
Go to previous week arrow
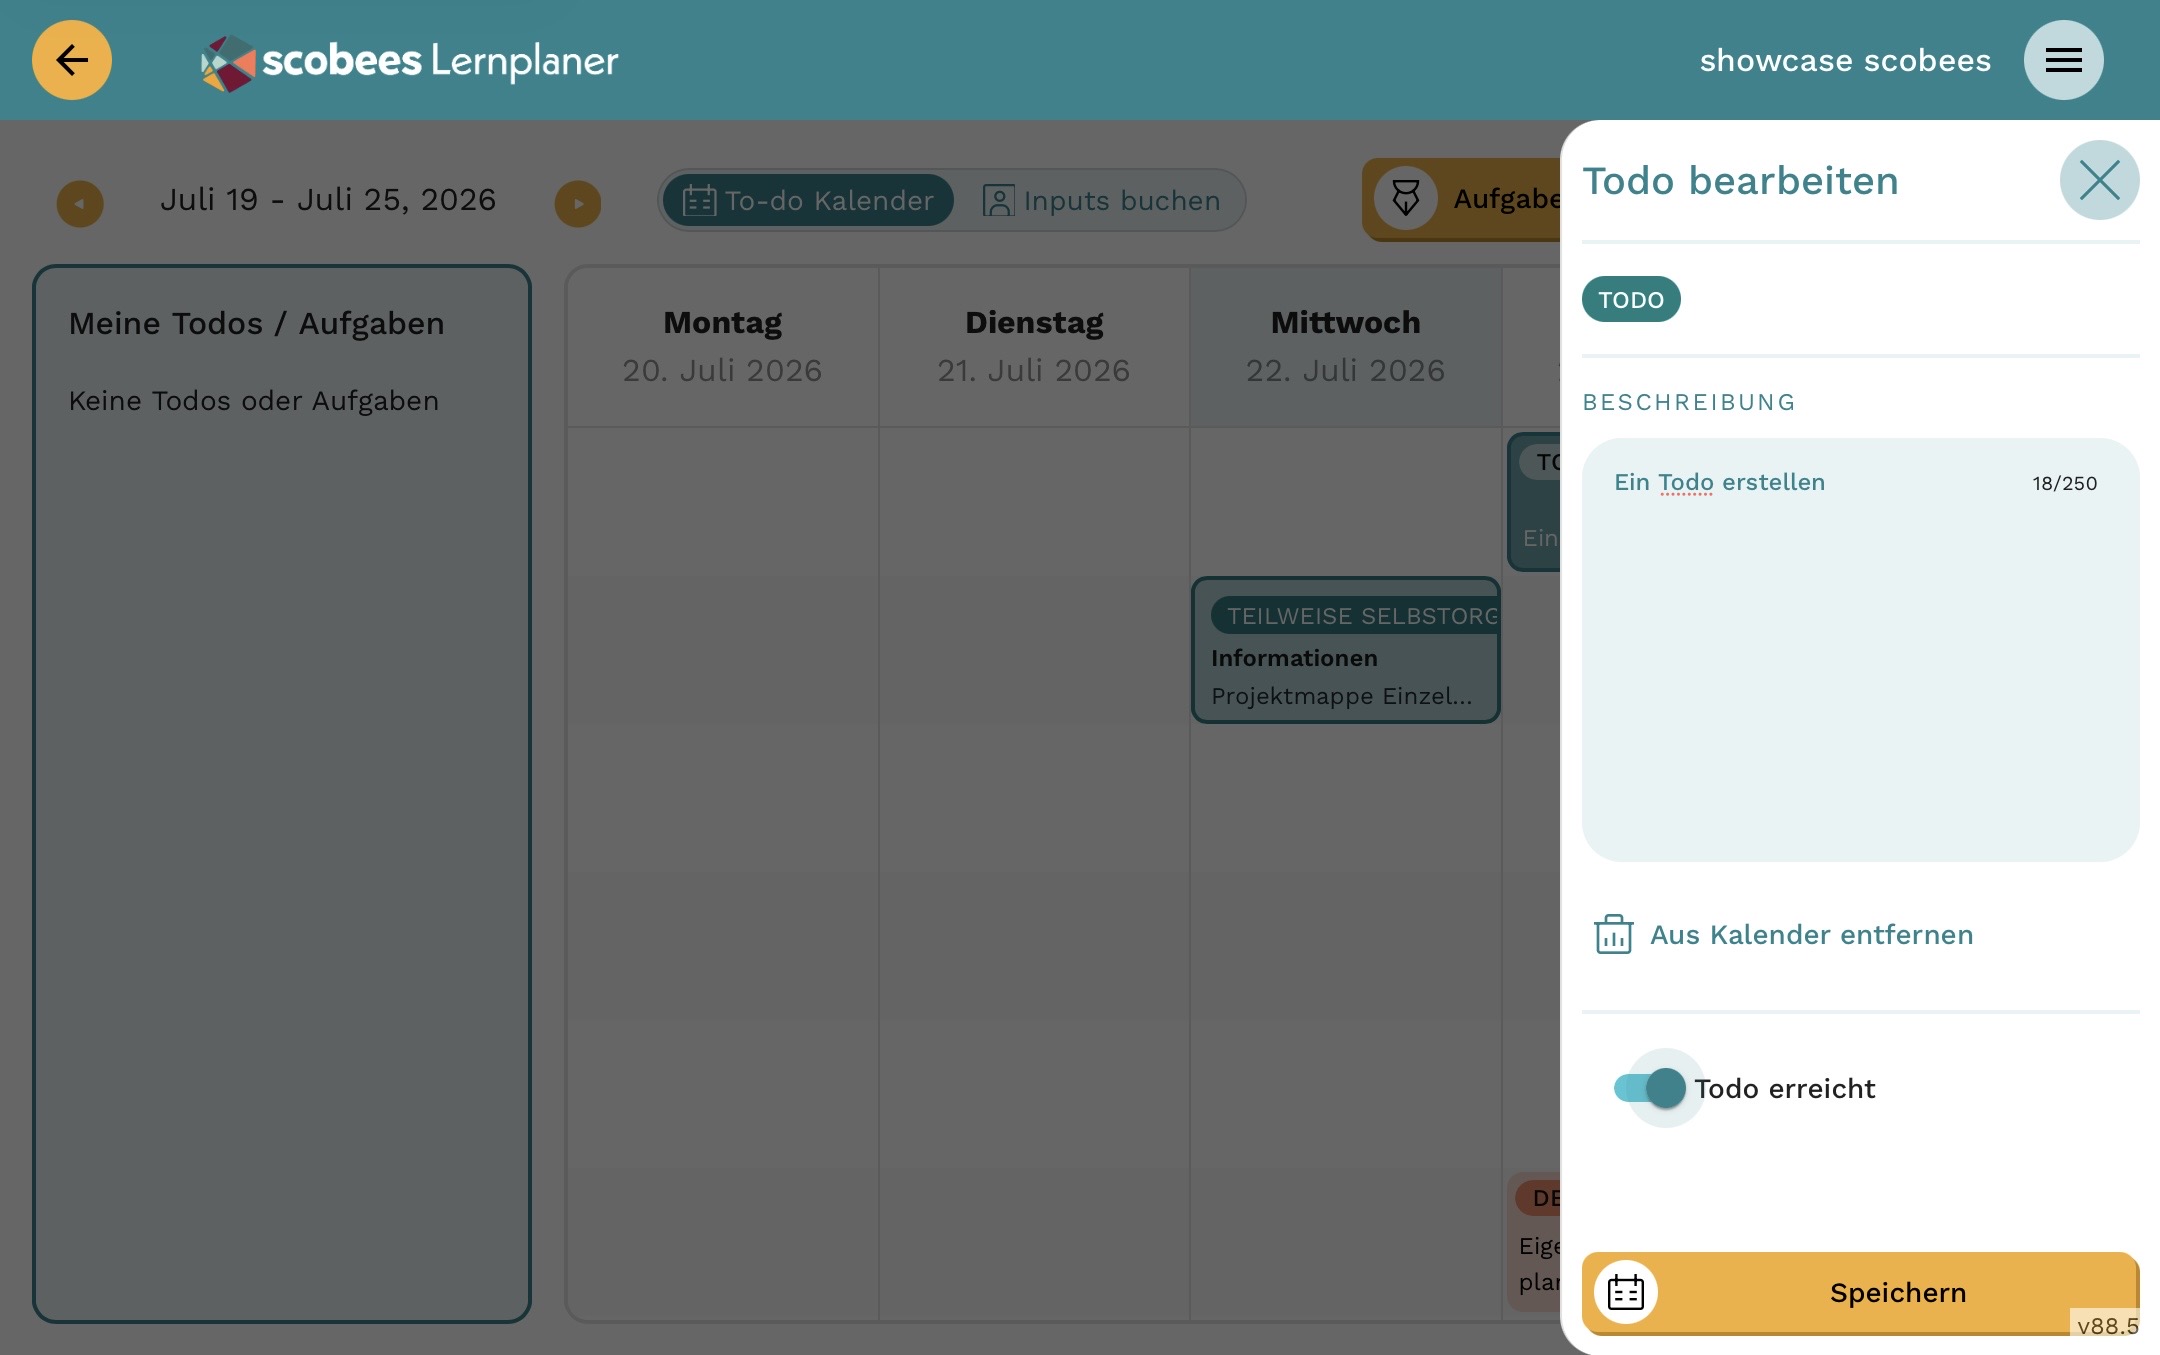click(80, 203)
